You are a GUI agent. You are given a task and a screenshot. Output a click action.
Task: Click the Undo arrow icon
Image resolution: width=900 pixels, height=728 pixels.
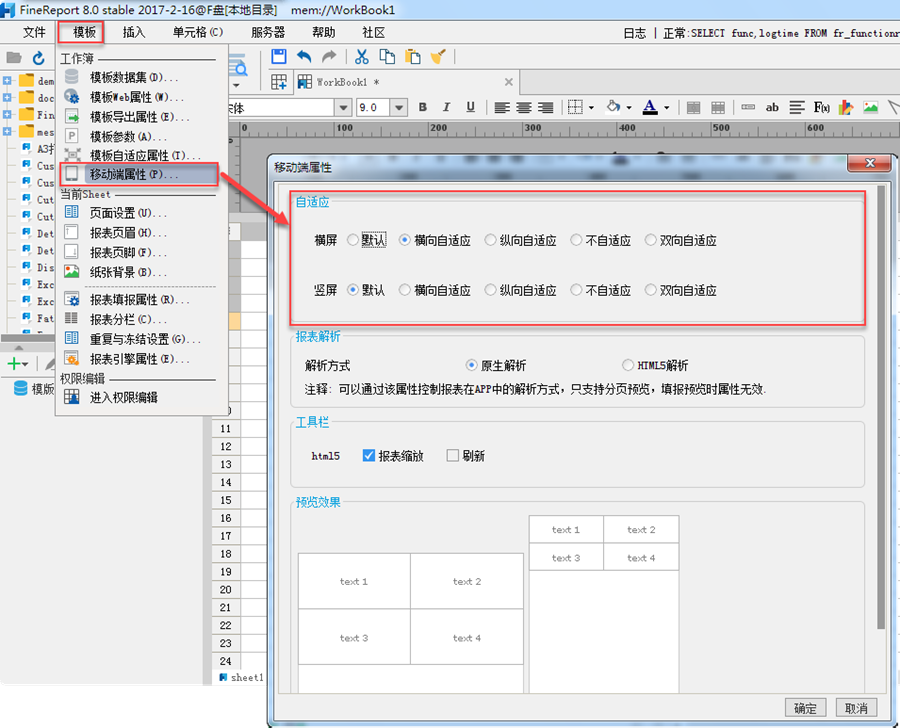304,56
